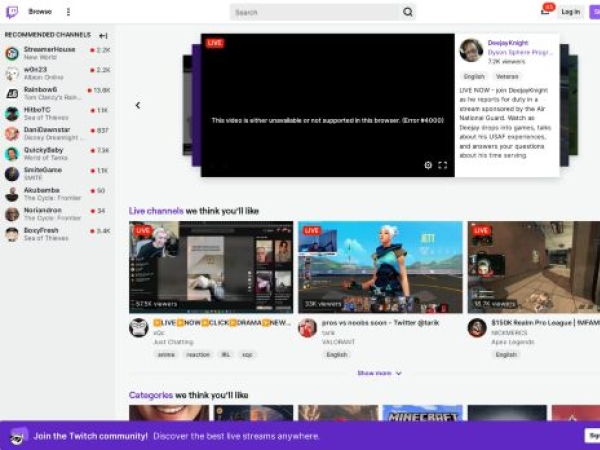Click tarik avatar below stream card
600x450 pixels.
coord(308,328)
